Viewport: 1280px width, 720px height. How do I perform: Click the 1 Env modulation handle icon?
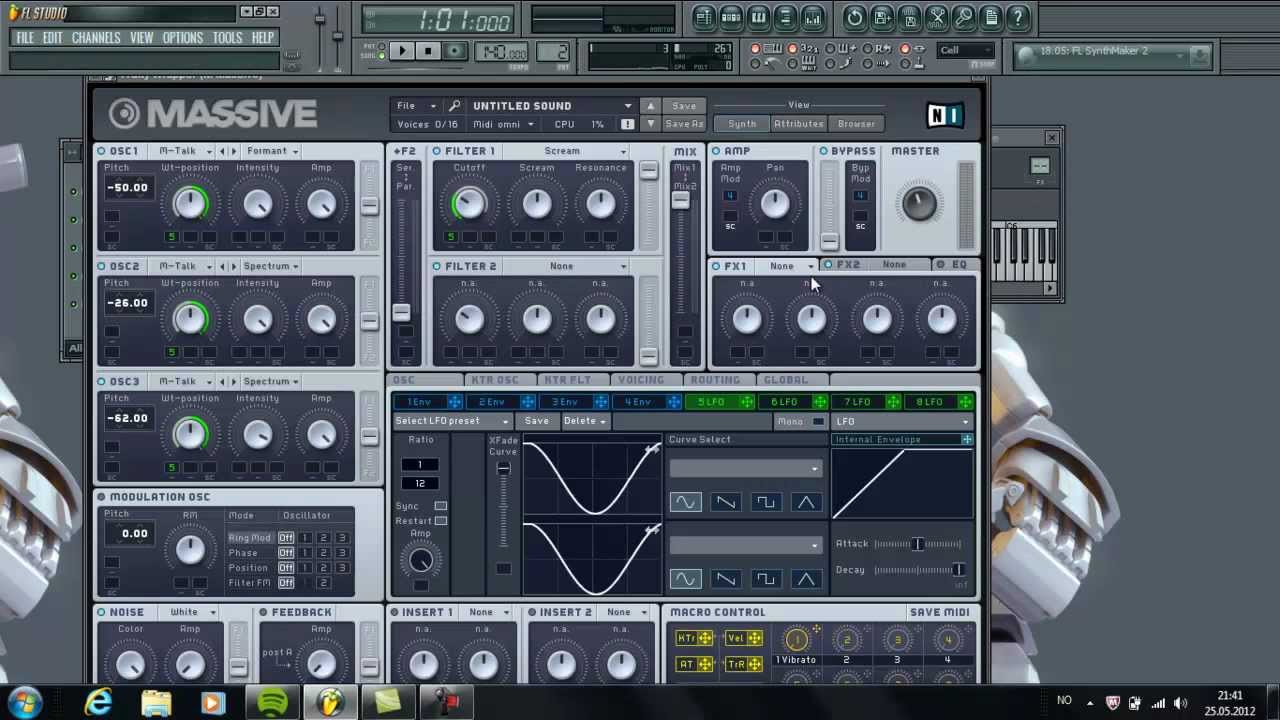pos(454,402)
